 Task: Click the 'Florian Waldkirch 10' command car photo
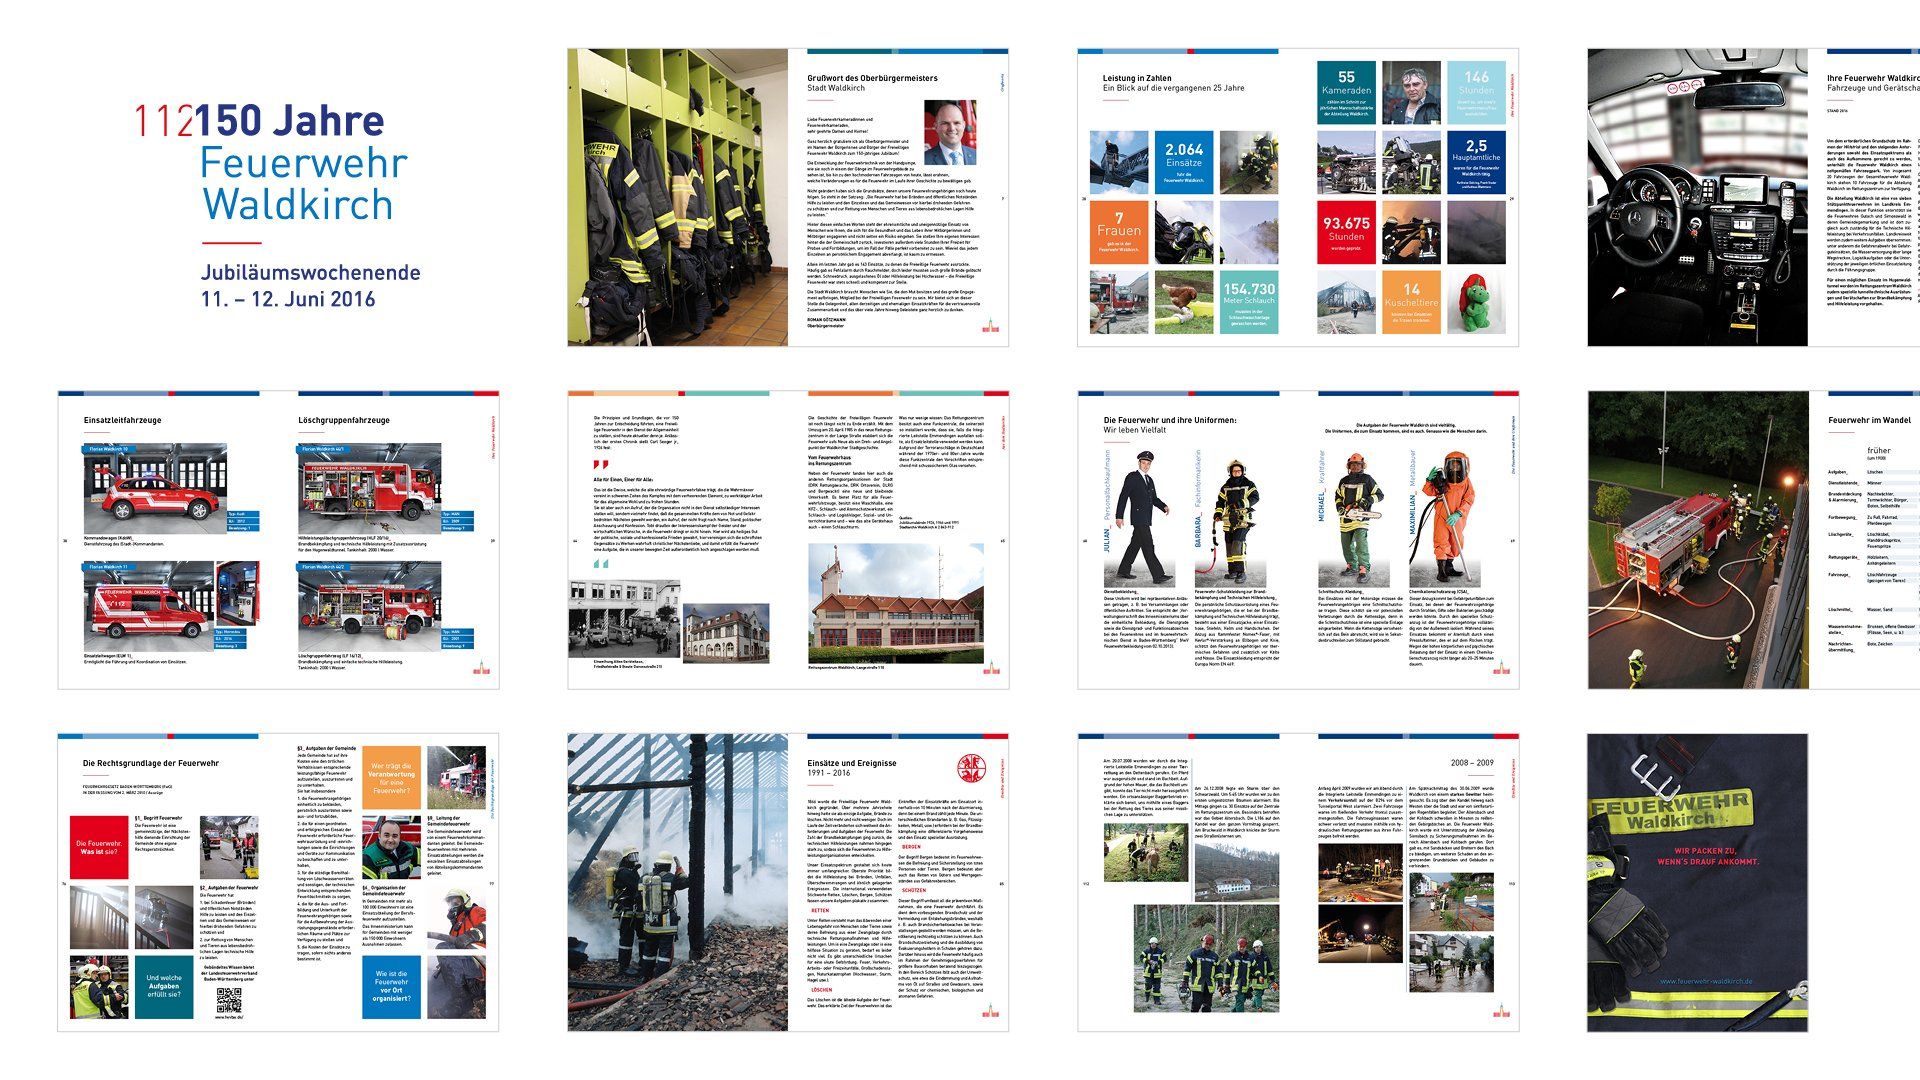pyautogui.click(x=155, y=490)
